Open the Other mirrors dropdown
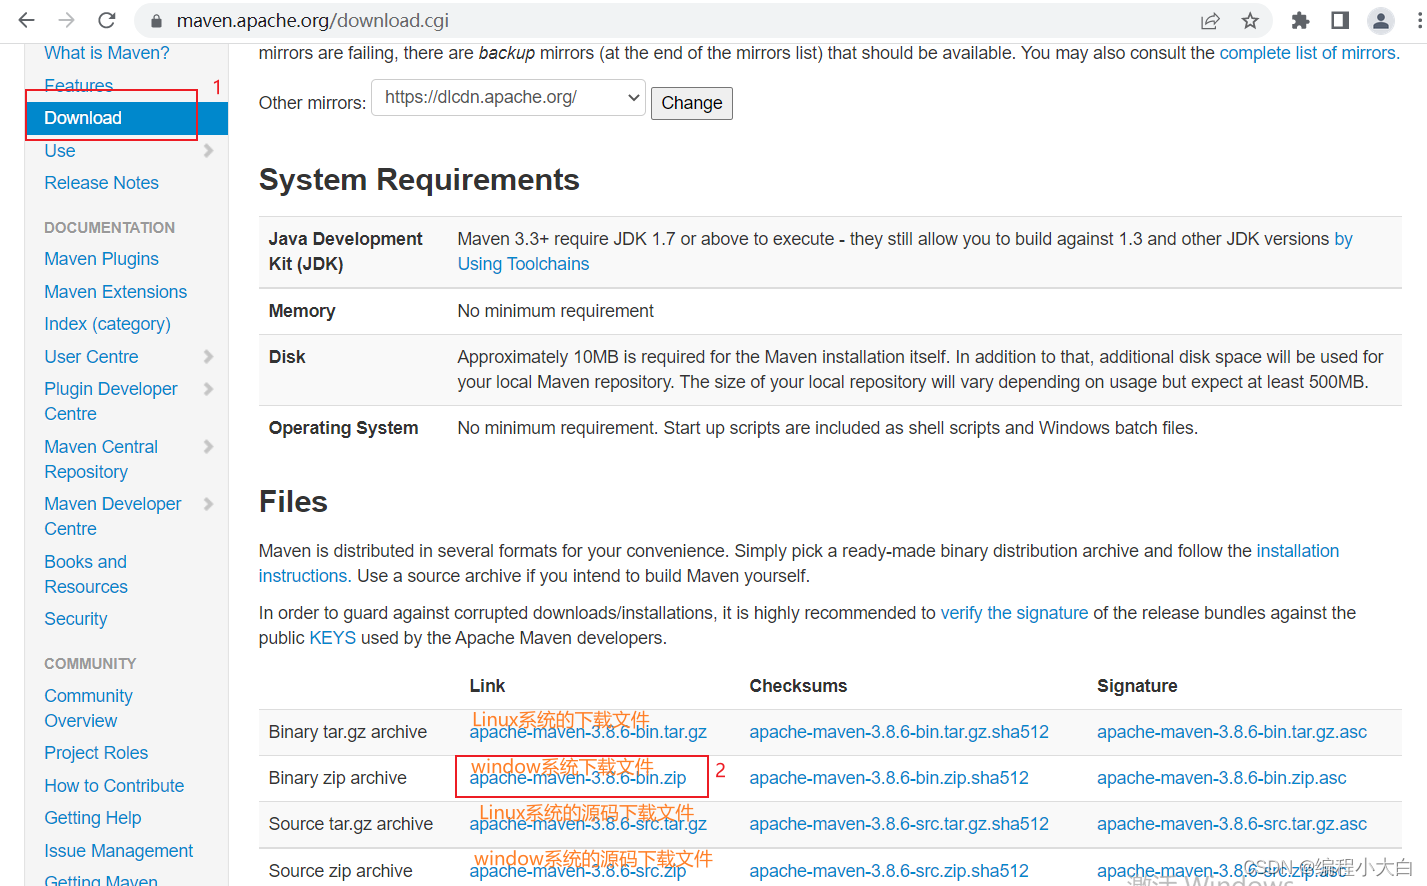Screen dimensions: 1427x886 pos(508,97)
